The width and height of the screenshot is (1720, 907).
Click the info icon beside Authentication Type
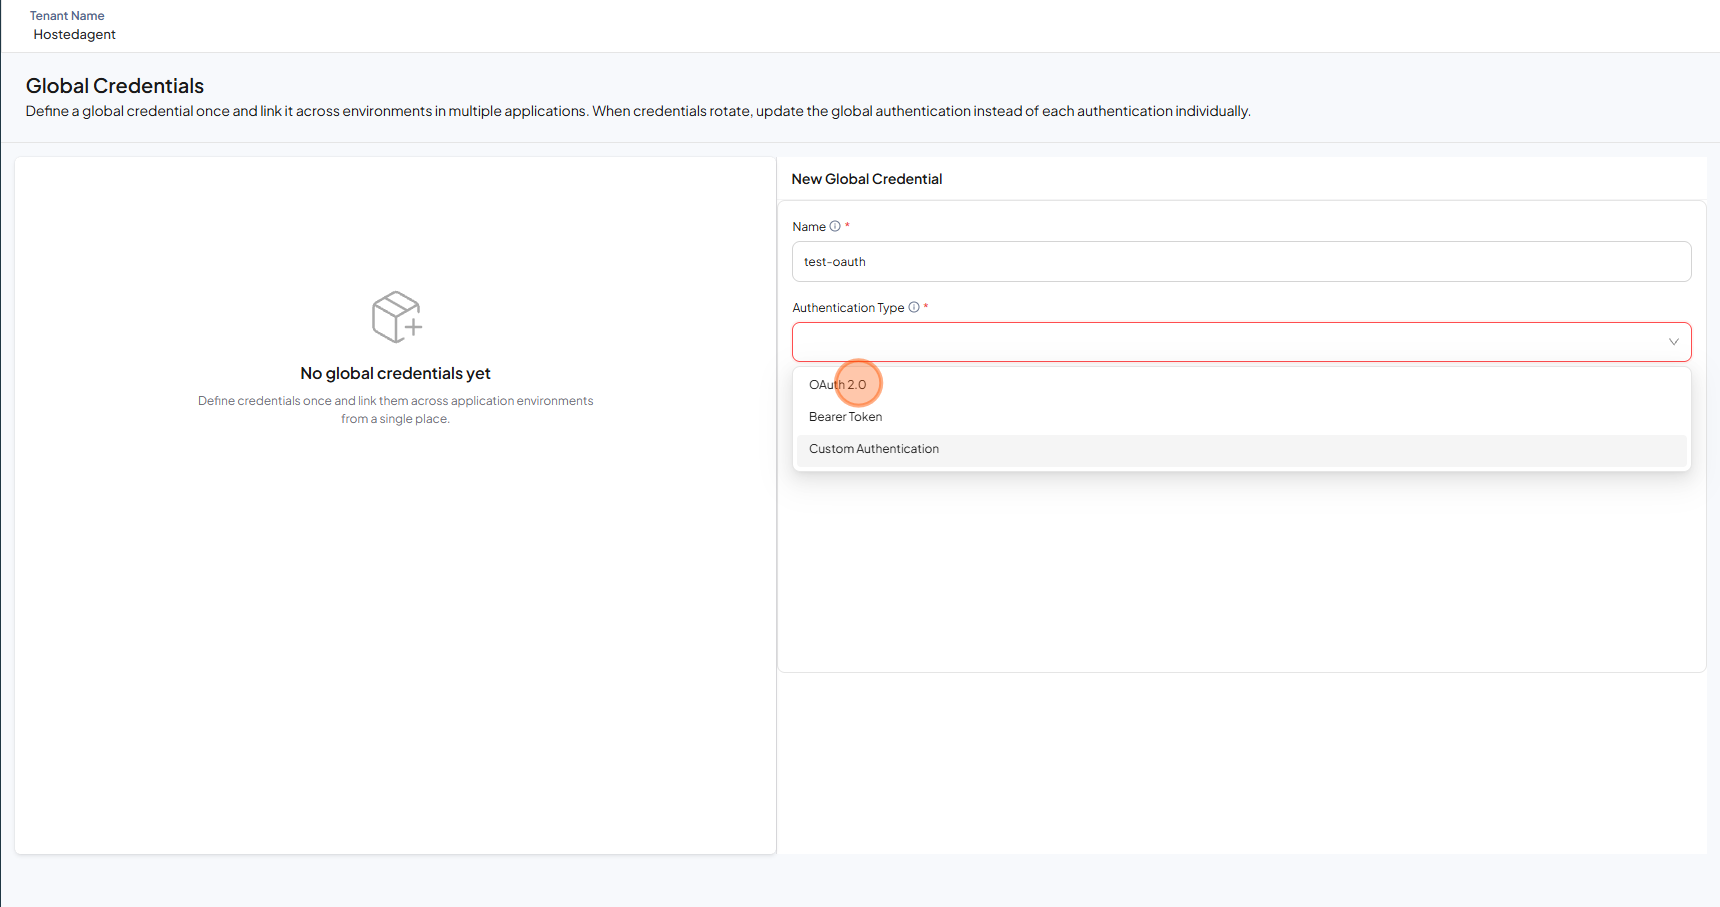(914, 307)
